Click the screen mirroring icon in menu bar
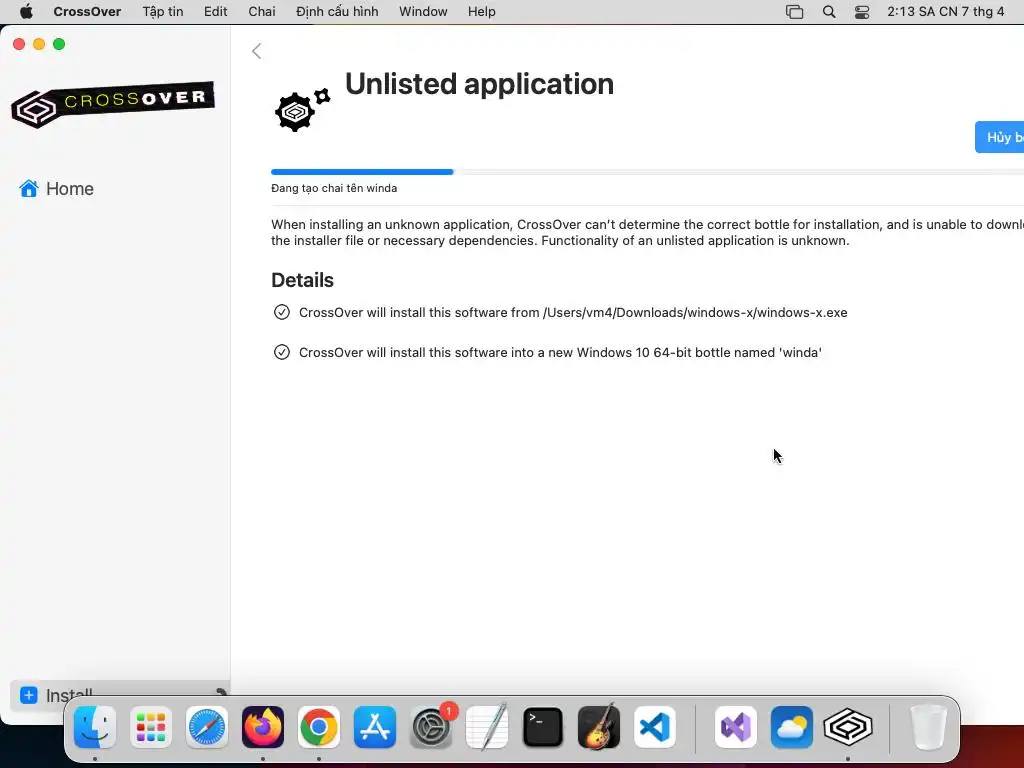 pyautogui.click(x=794, y=12)
